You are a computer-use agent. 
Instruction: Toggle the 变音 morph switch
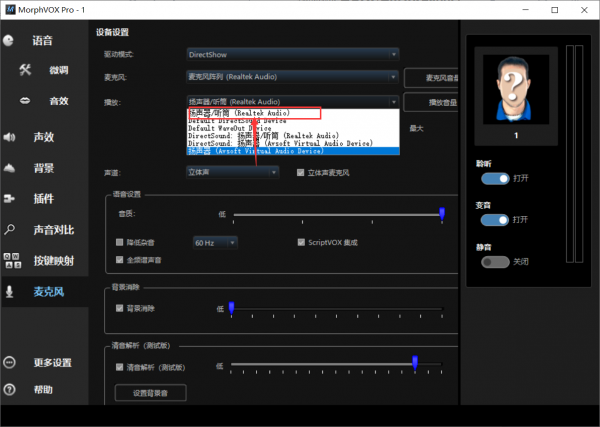[x=495, y=220]
